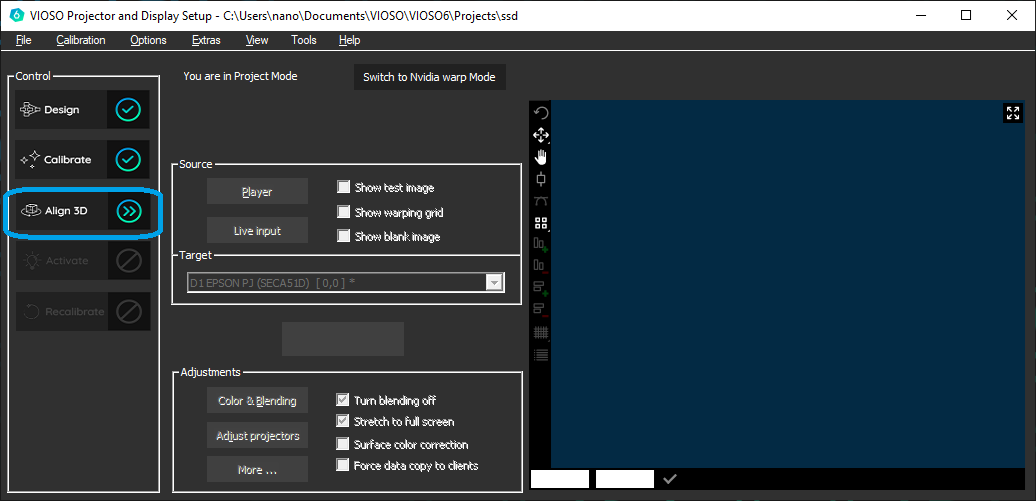Open the Extras menu

point(206,40)
